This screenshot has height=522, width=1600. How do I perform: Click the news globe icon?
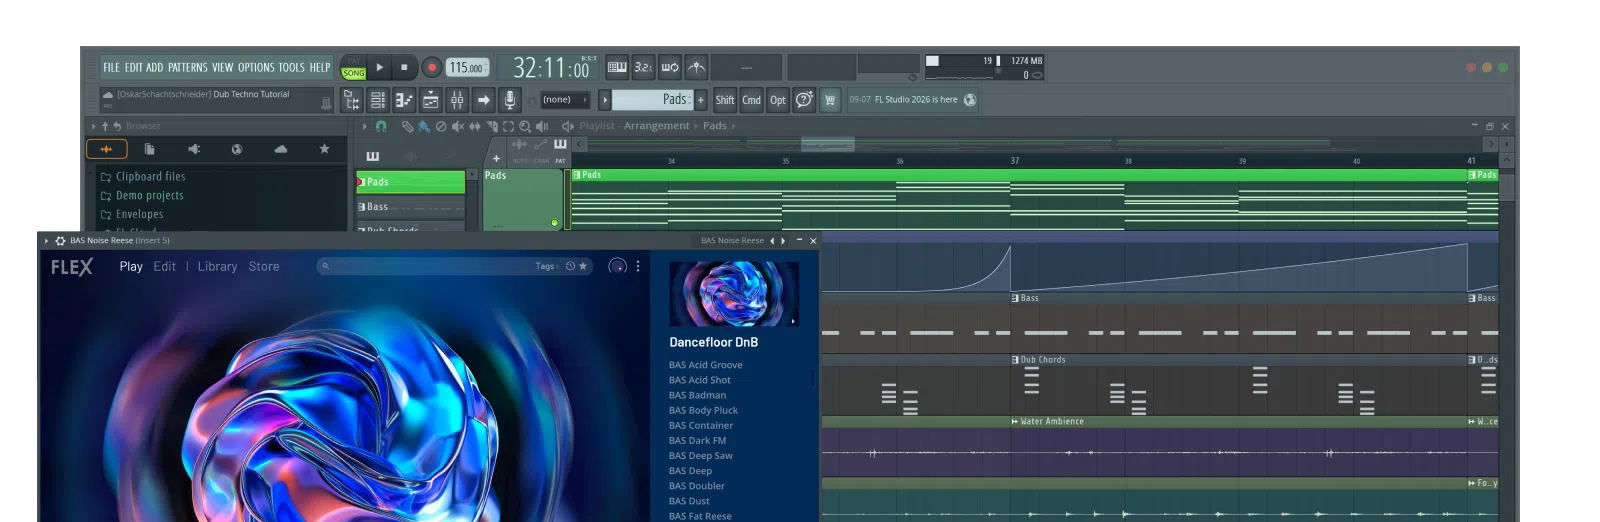click(970, 100)
